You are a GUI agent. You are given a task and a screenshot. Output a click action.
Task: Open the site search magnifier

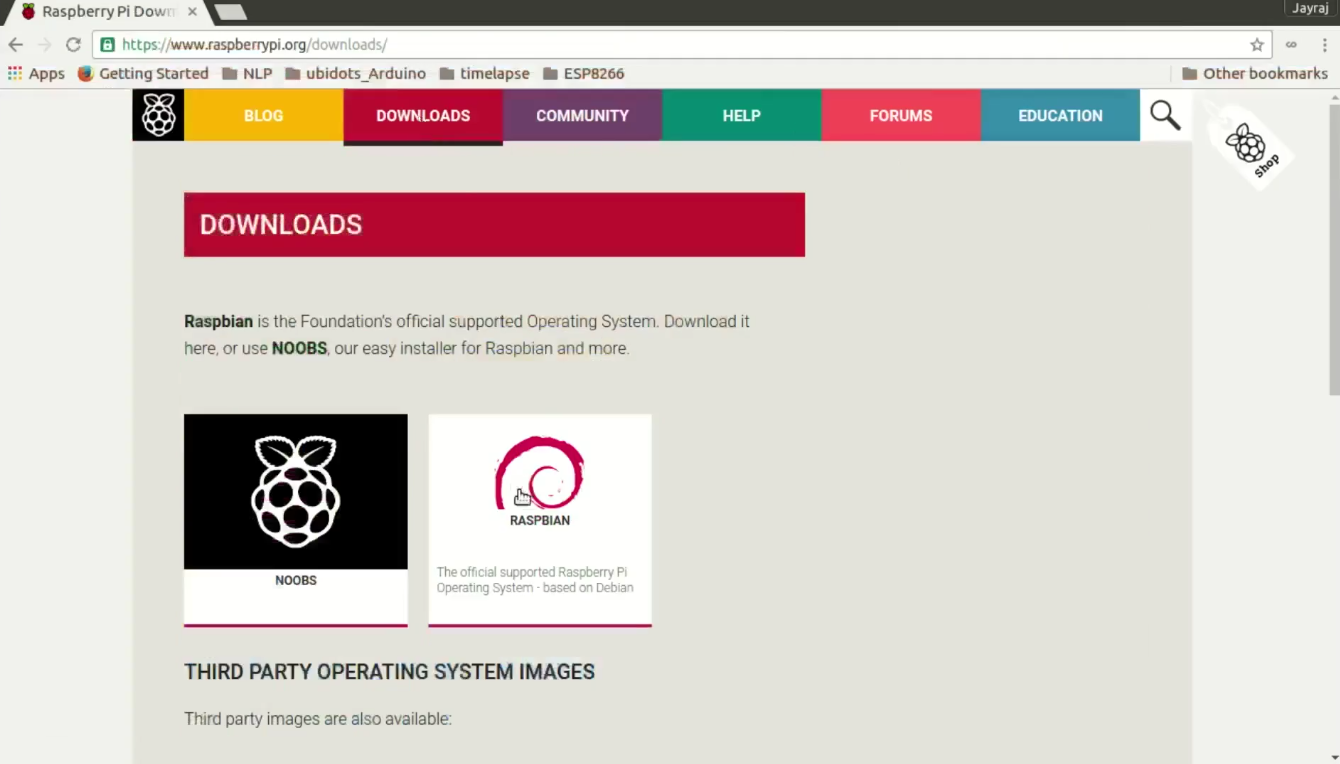coord(1164,115)
